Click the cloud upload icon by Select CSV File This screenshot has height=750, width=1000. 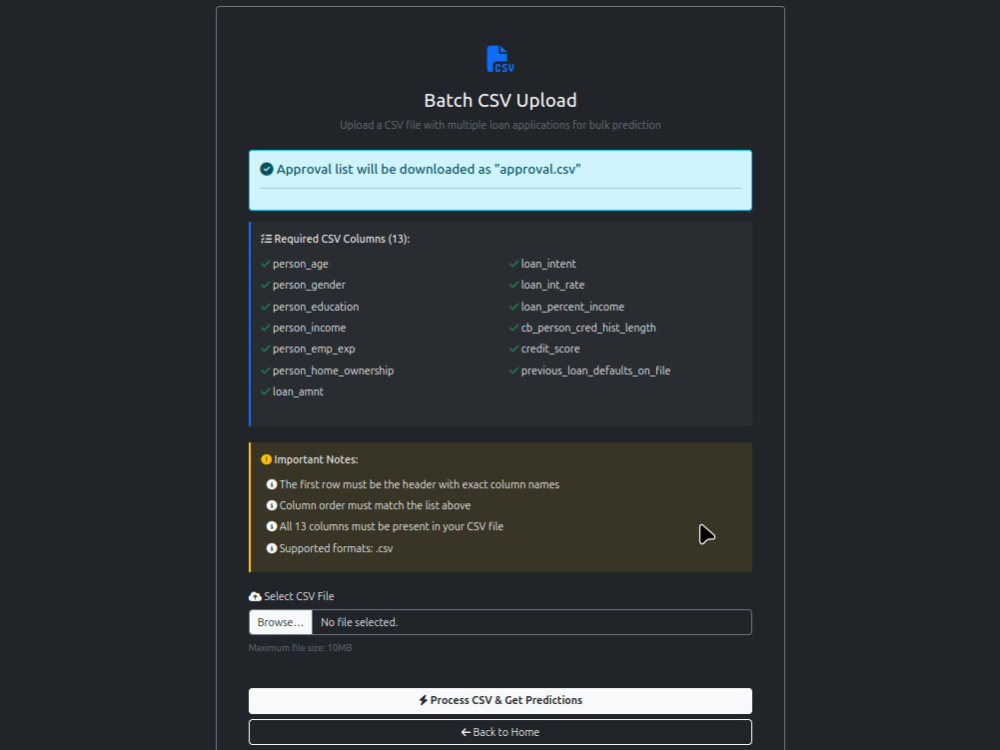[x=255, y=596]
